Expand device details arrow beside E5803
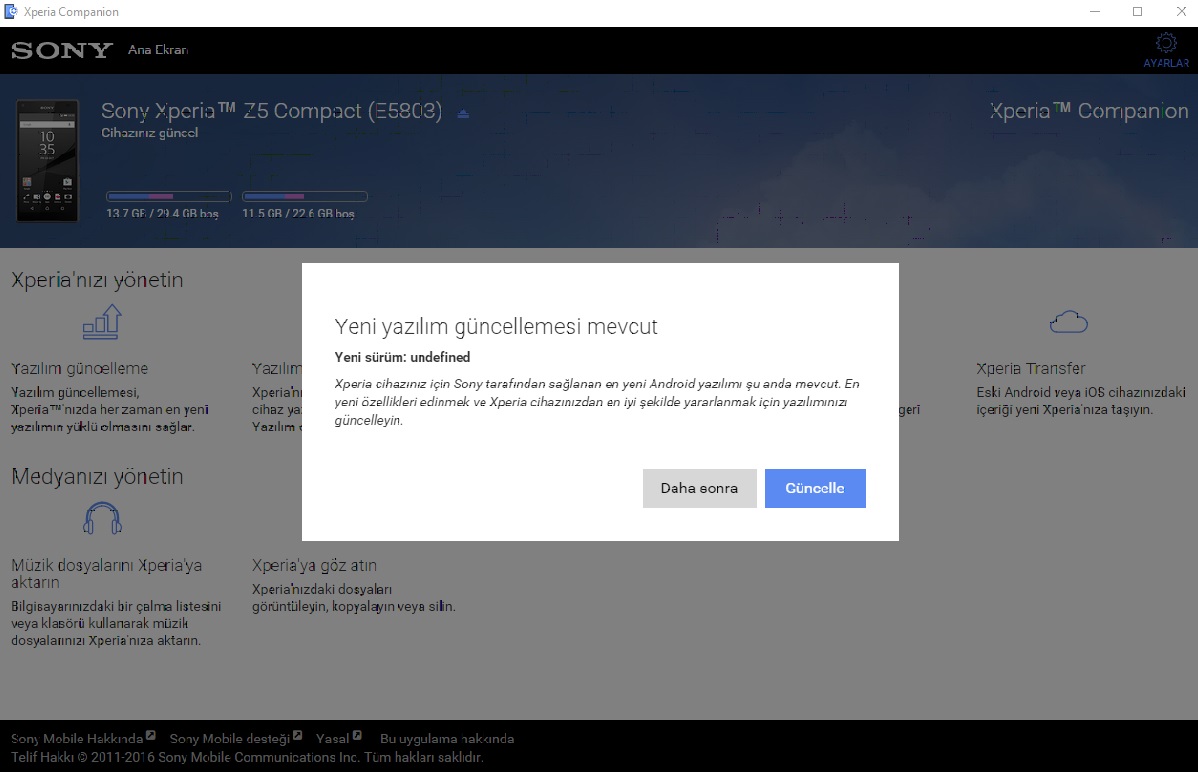This screenshot has height=772, width=1198. point(463,113)
